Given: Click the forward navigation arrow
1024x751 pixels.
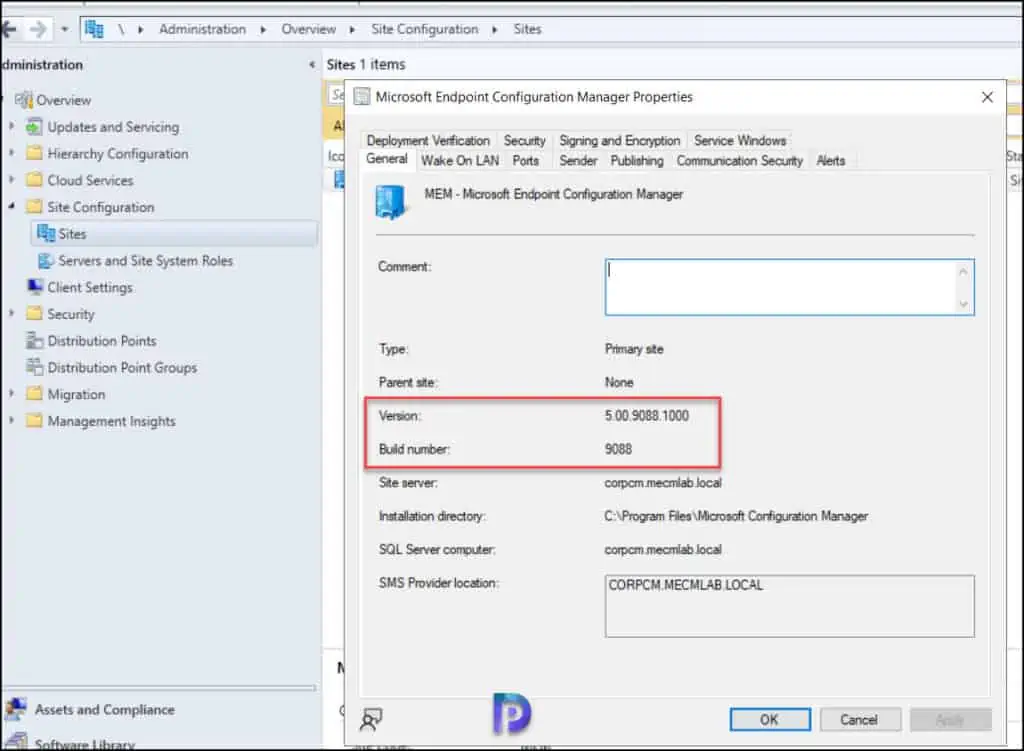Looking at the screenshot, I should click(39, 29).
